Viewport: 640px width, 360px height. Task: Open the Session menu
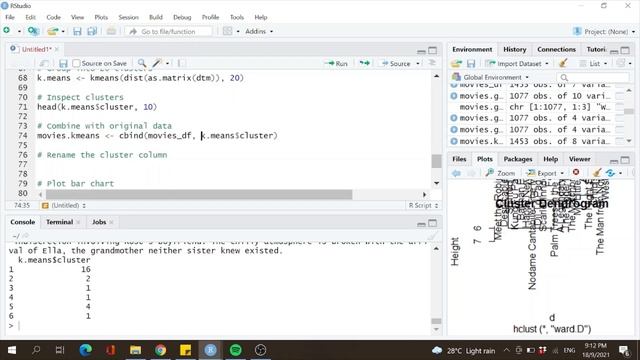coord(129,17)
